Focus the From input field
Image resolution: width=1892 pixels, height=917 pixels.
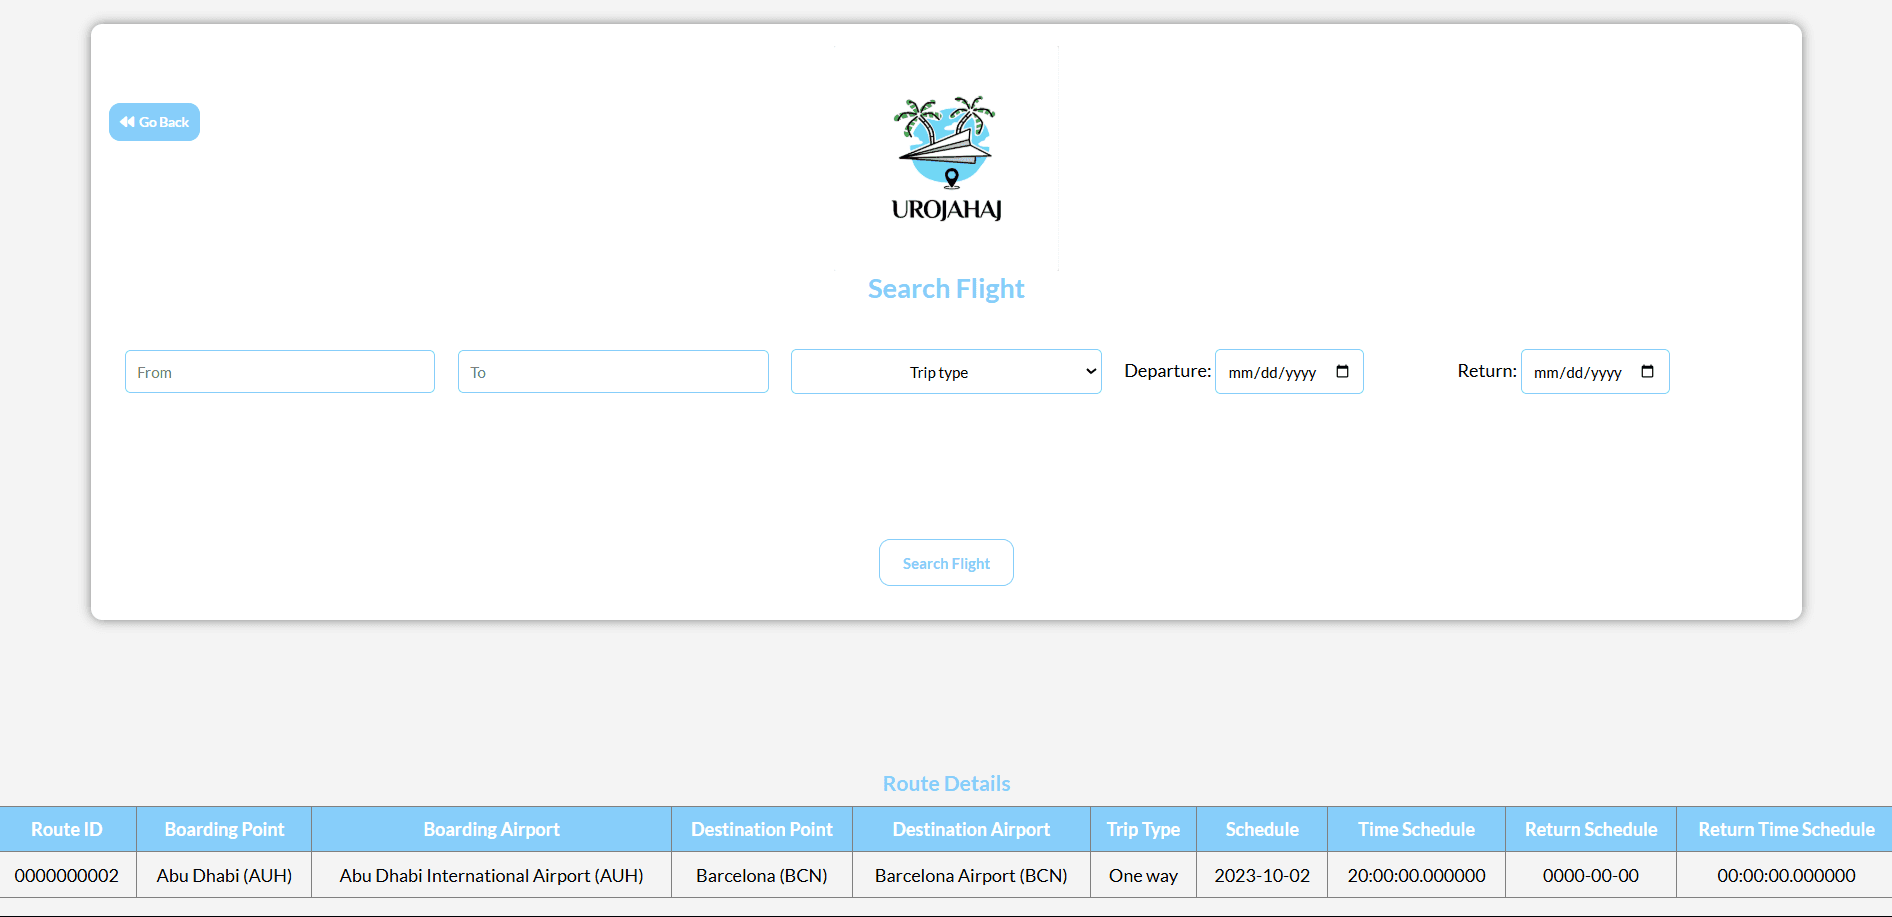[x=280, y=372]
